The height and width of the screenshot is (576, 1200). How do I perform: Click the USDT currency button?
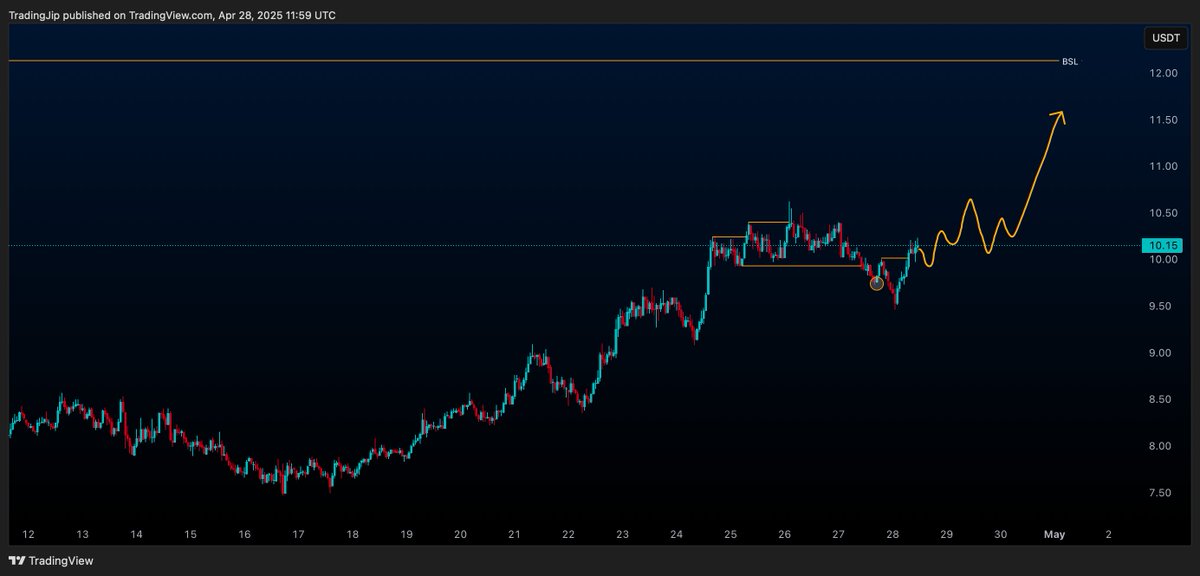1166,38
